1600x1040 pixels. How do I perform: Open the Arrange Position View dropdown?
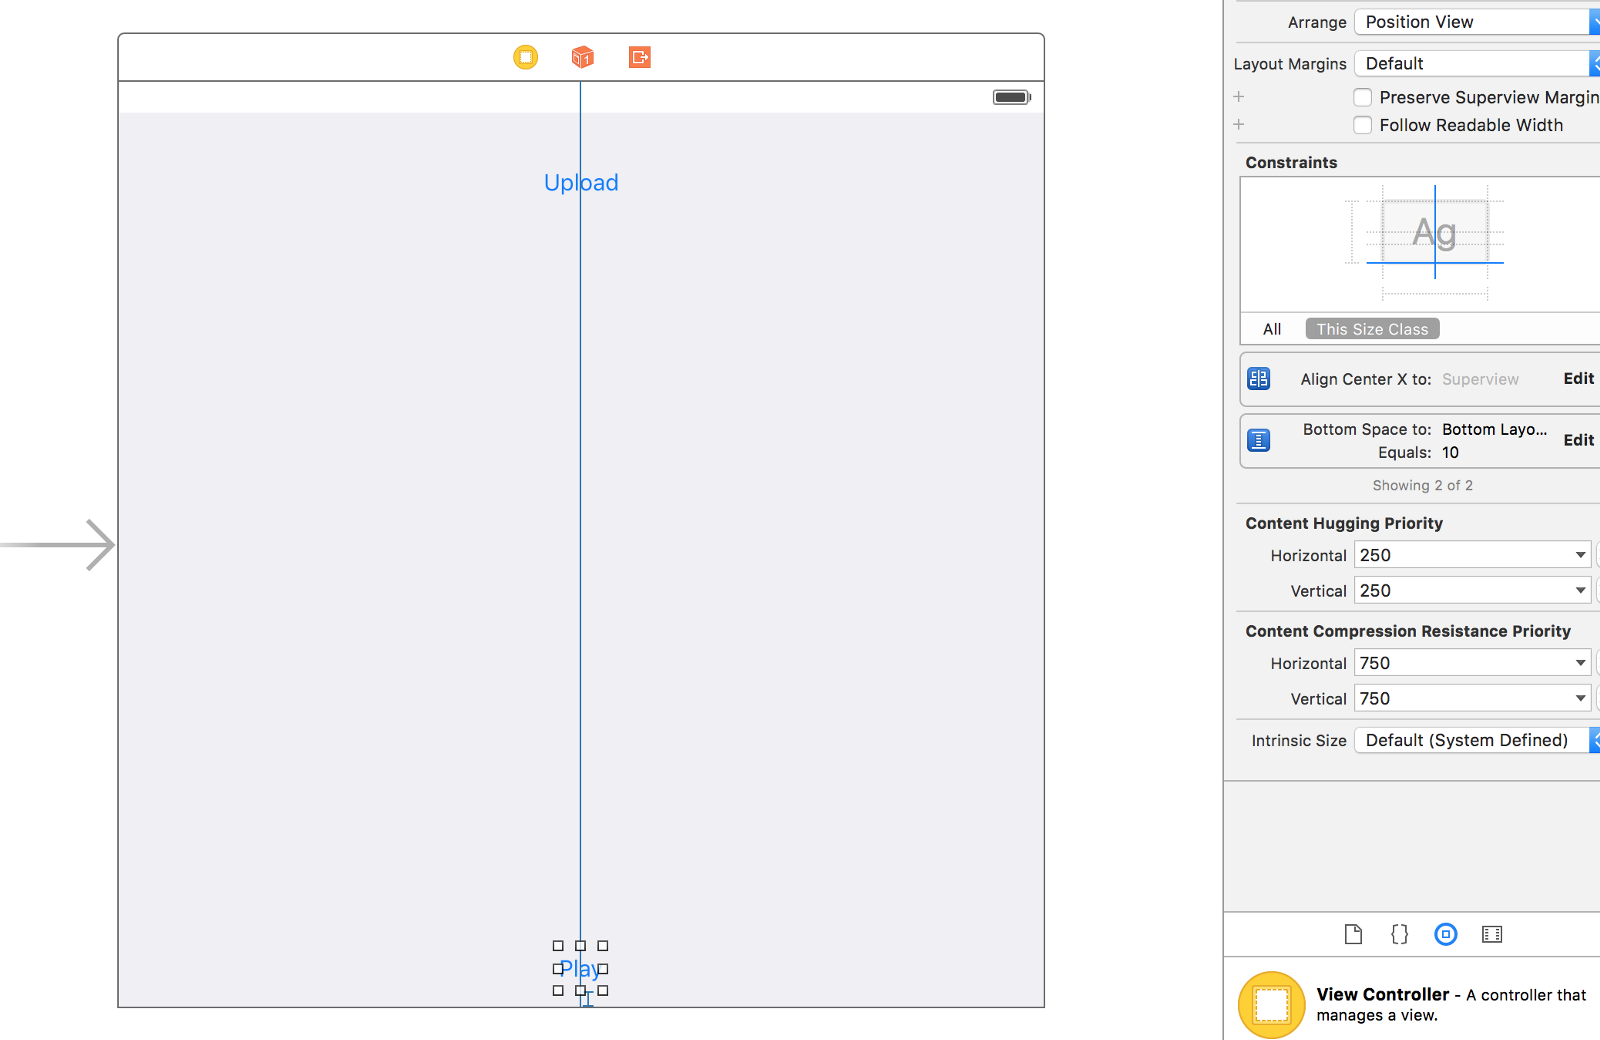[1477, 22]
